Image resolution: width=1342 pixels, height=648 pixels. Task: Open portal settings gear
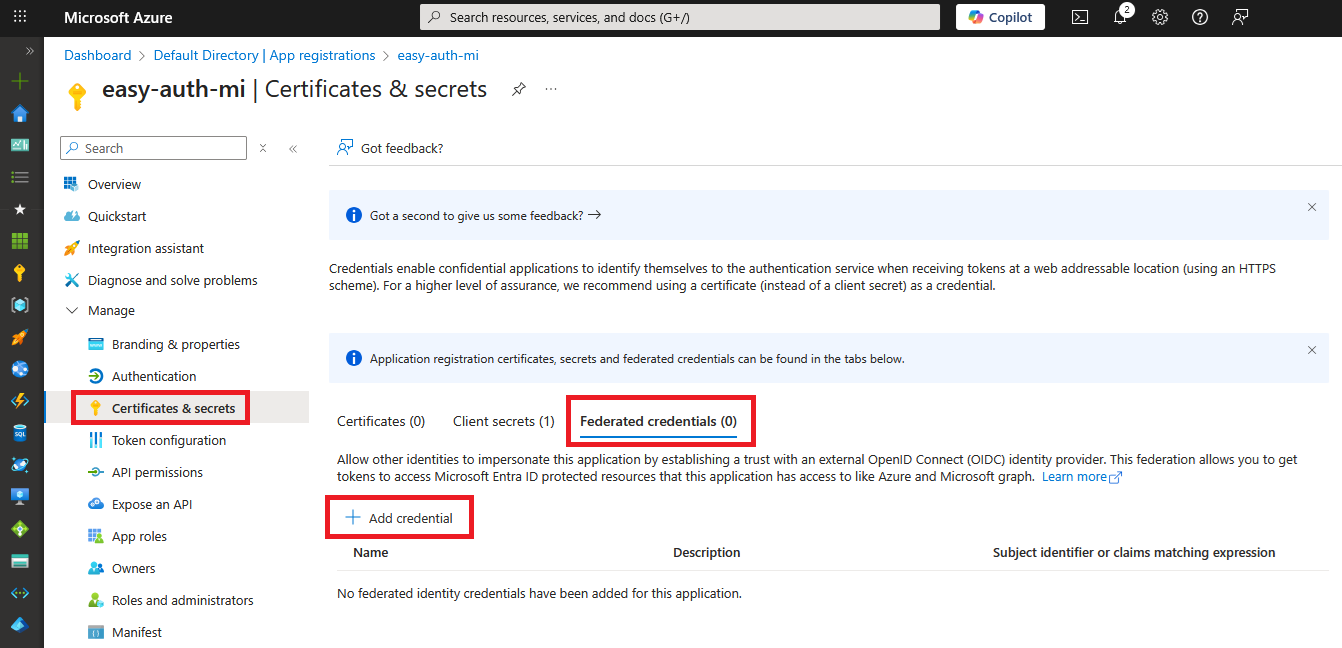point(1160,17)
